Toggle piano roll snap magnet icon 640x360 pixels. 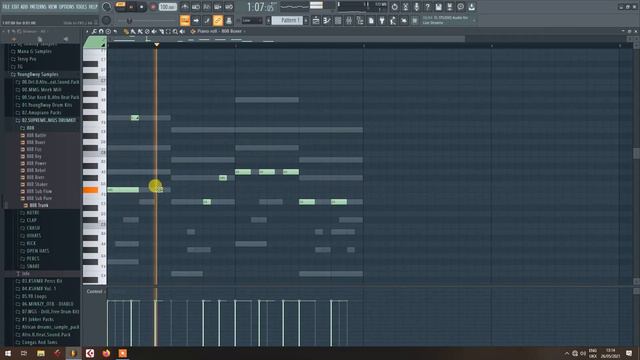pos(101,31)
